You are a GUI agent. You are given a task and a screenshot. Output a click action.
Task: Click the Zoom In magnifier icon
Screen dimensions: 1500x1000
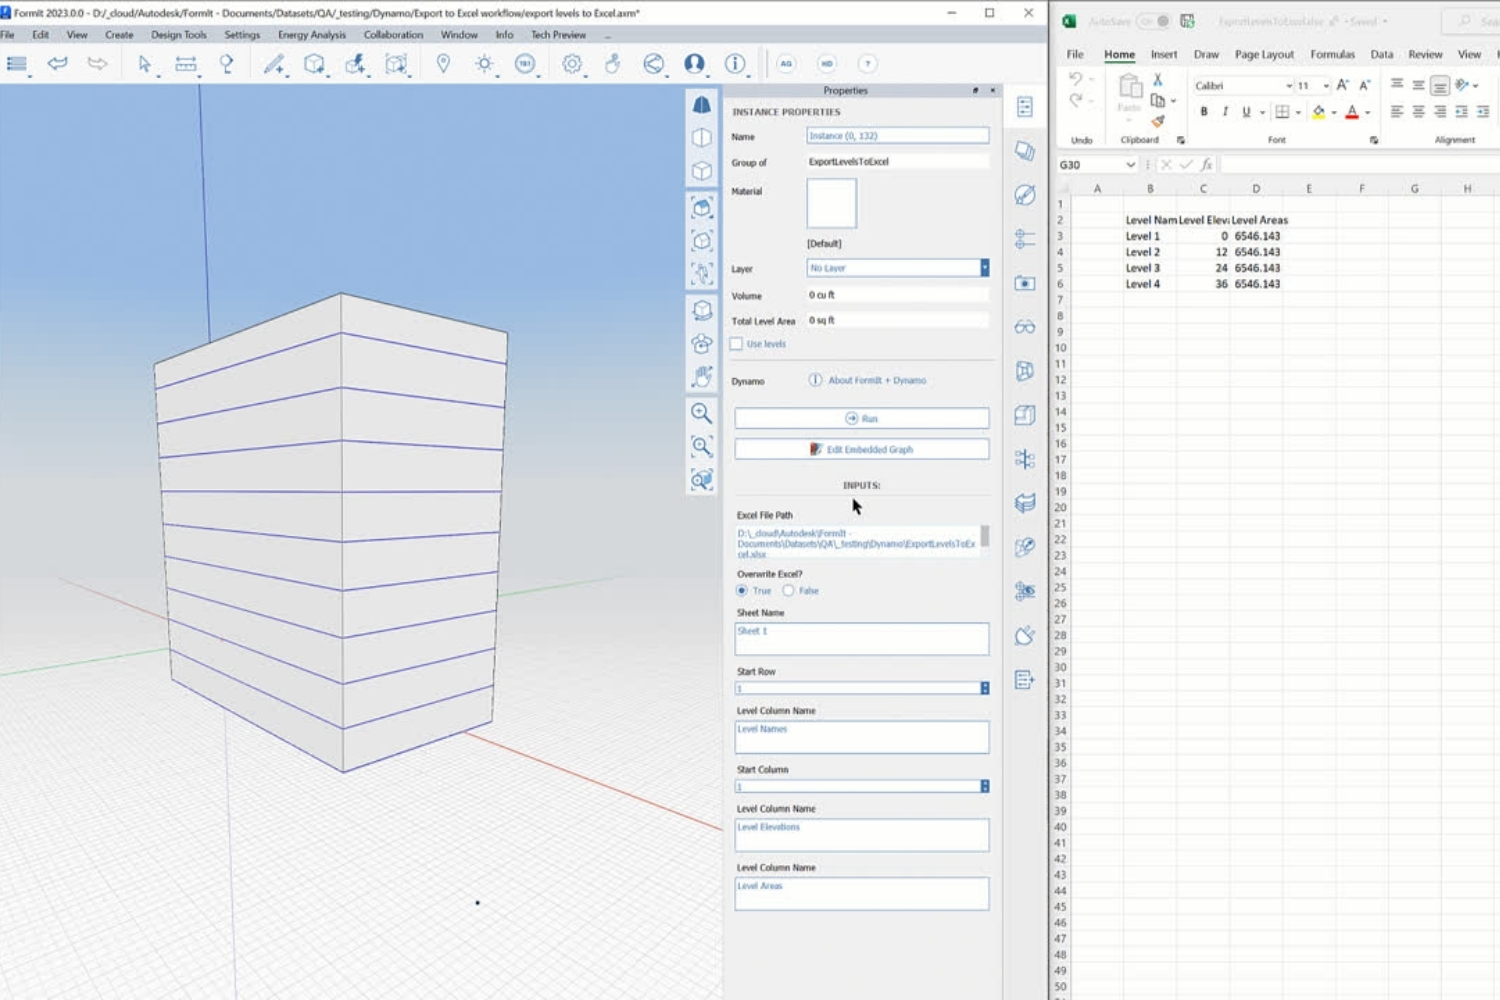pos(702,413)
